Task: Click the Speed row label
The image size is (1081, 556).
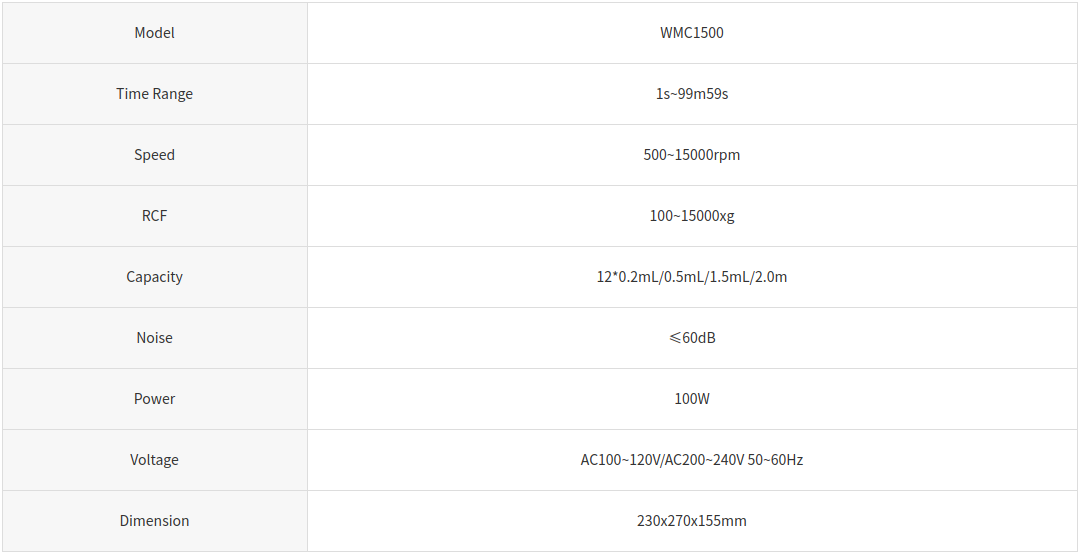Action: pyautogui.click(x=154, y=155)
